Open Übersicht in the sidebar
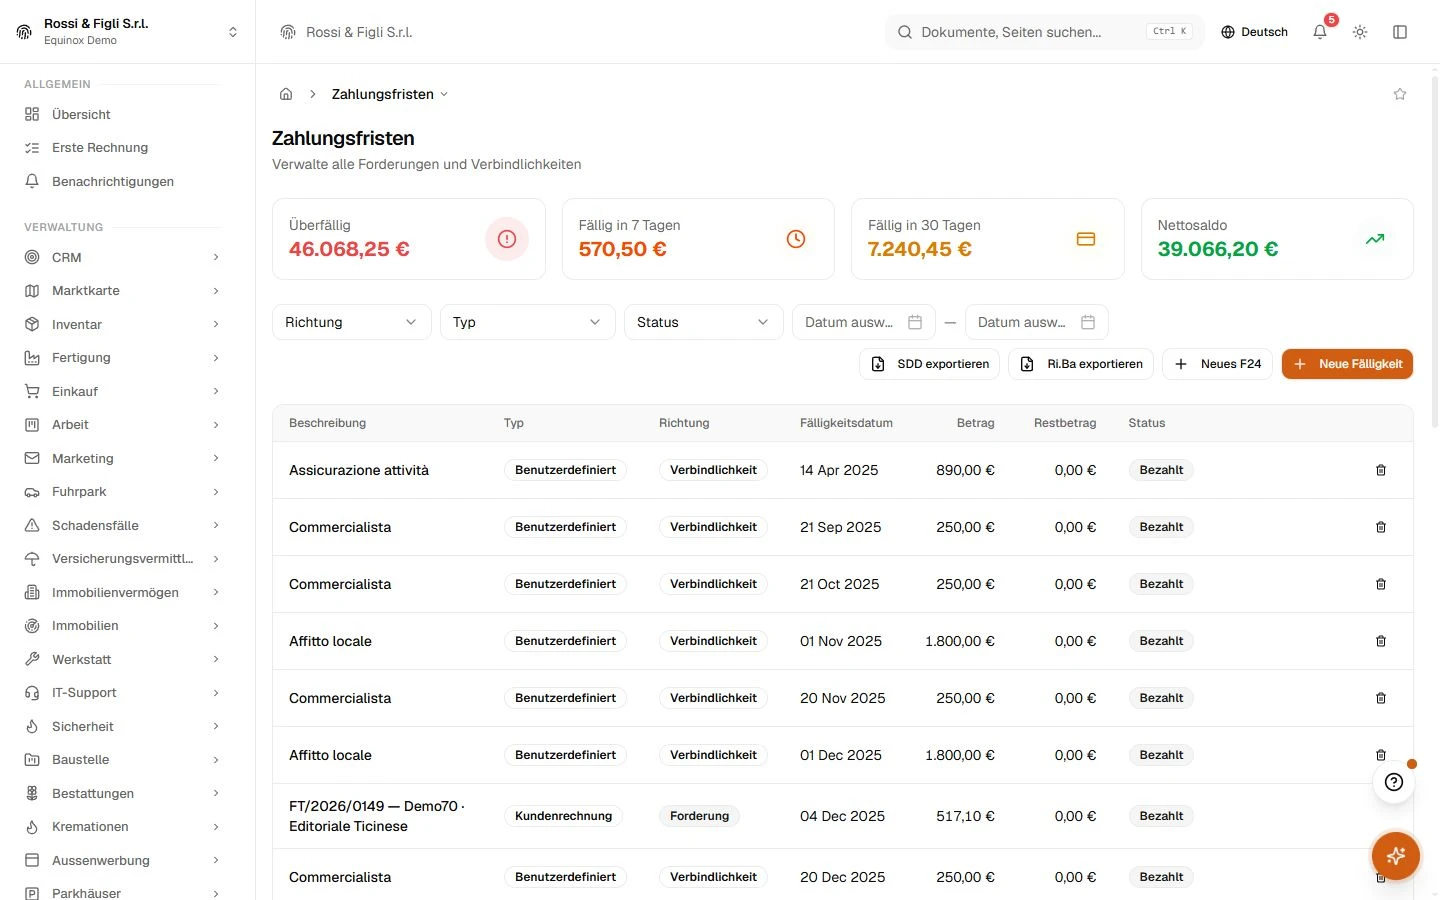The image size is (1440, 900). 122,114
